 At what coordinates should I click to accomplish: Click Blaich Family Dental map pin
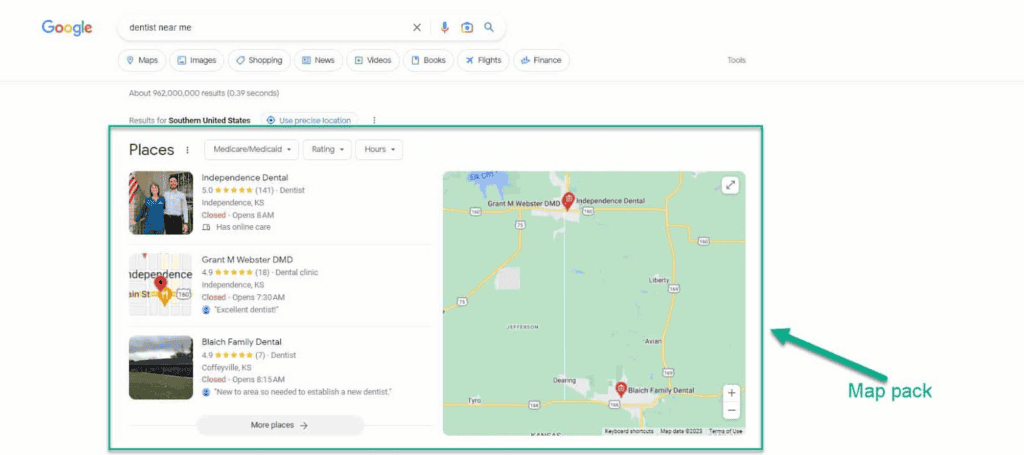(620, 388)
